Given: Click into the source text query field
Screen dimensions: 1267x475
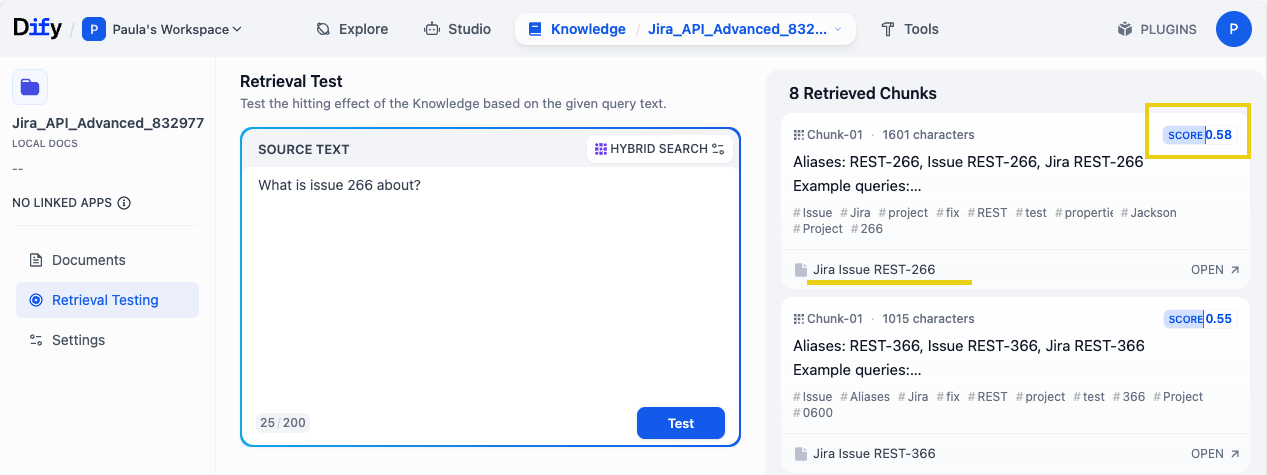Looking at the screenshot, I should [490, 285].
